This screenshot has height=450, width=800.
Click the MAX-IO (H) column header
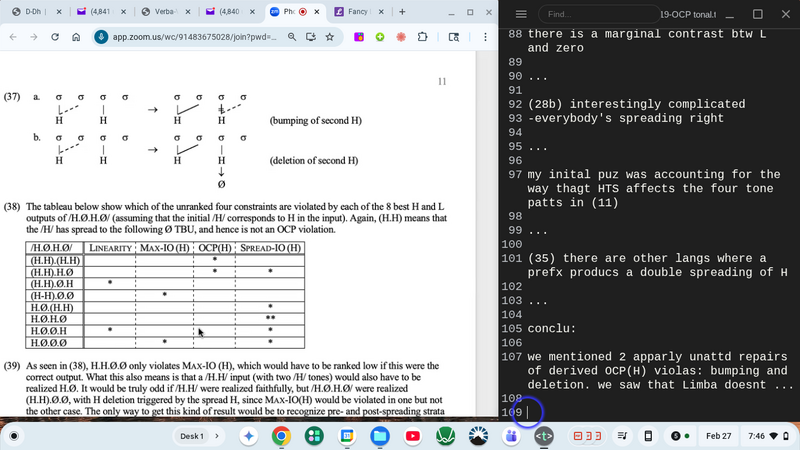click(x=164, y=248)
